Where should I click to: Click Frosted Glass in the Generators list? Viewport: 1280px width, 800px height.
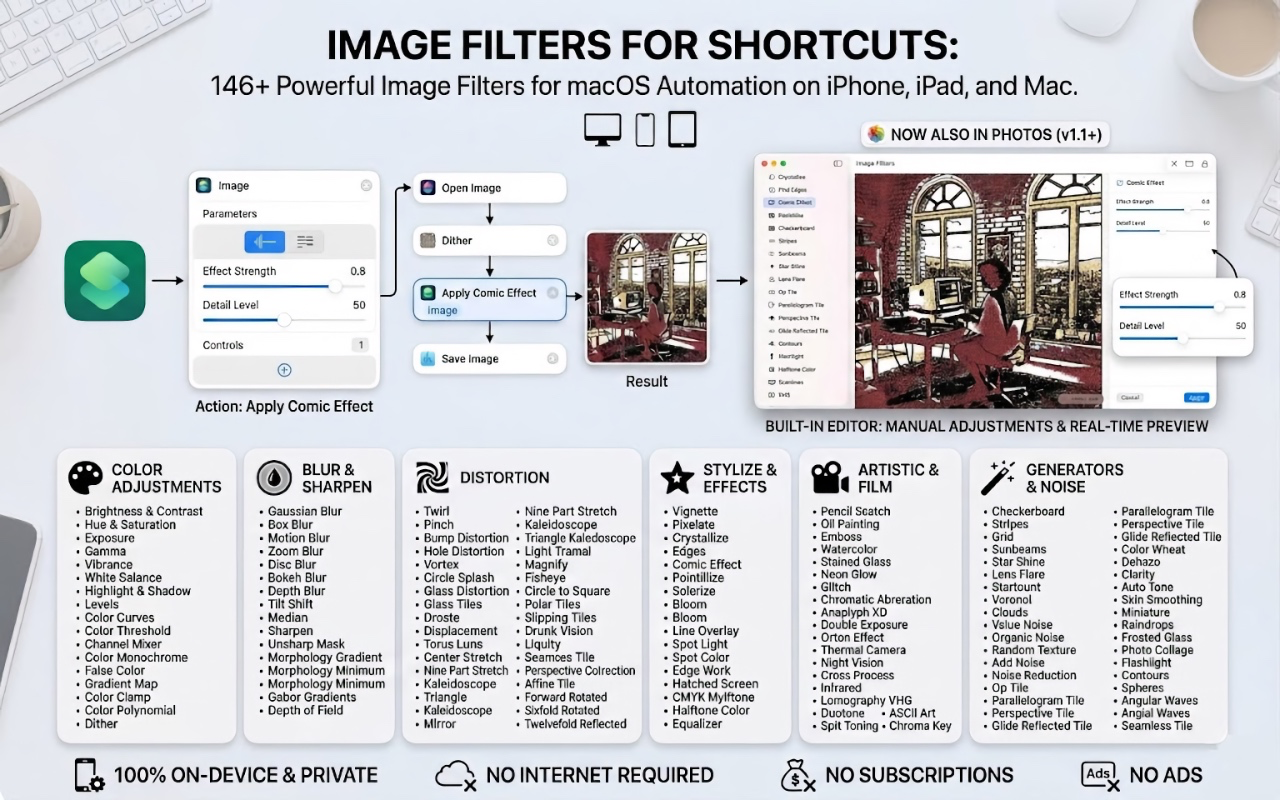(x=1156, y=638)
